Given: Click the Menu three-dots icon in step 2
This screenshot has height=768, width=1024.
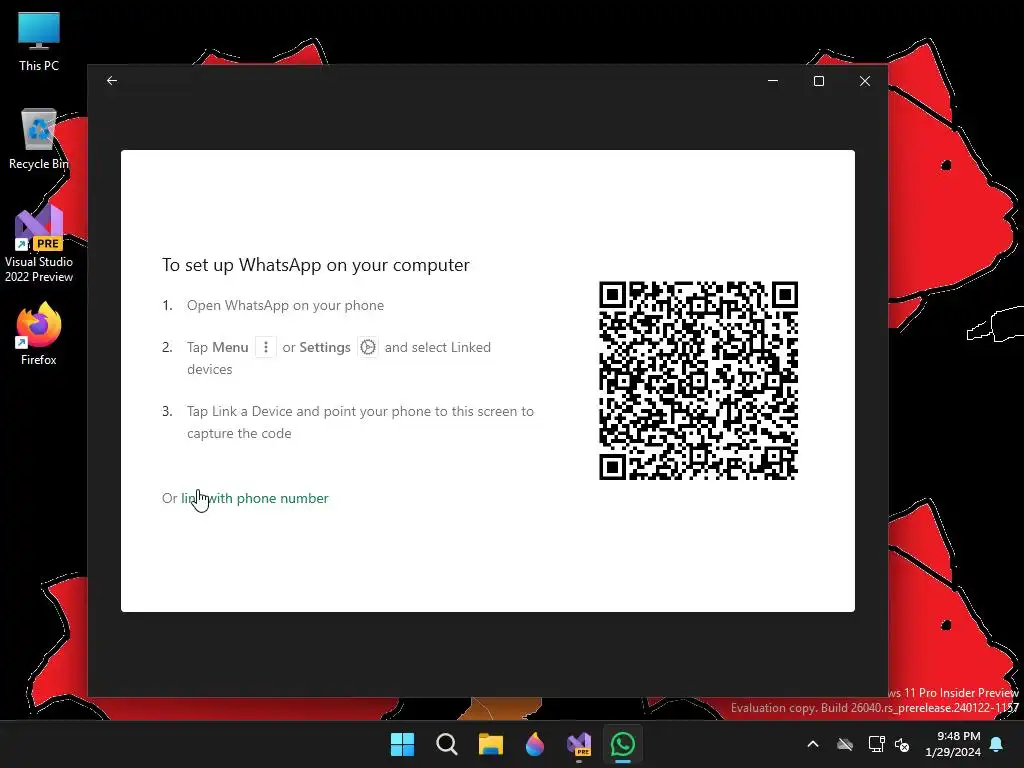Looking at the screenshot, I should [x=266, y=347].
